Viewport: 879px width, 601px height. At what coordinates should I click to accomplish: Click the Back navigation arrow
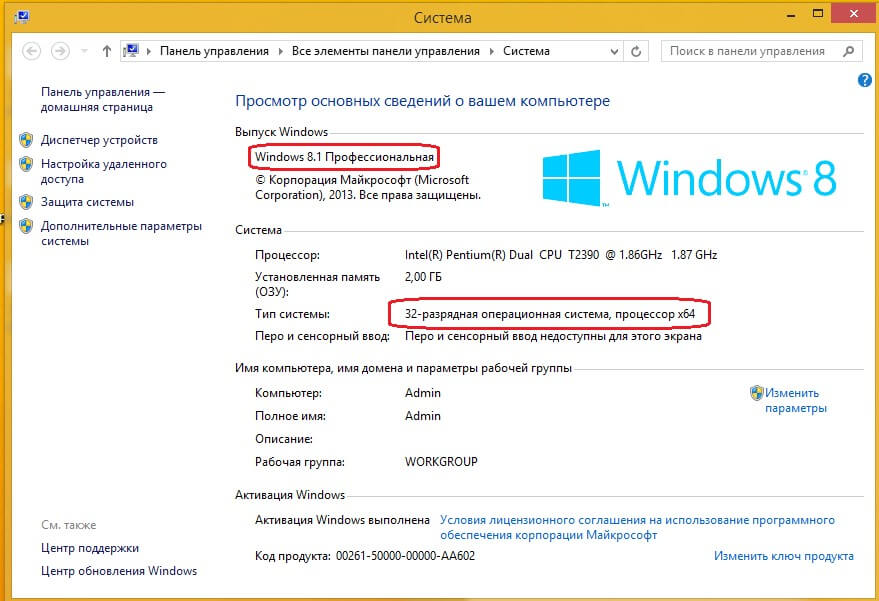(x=32, y=51)
